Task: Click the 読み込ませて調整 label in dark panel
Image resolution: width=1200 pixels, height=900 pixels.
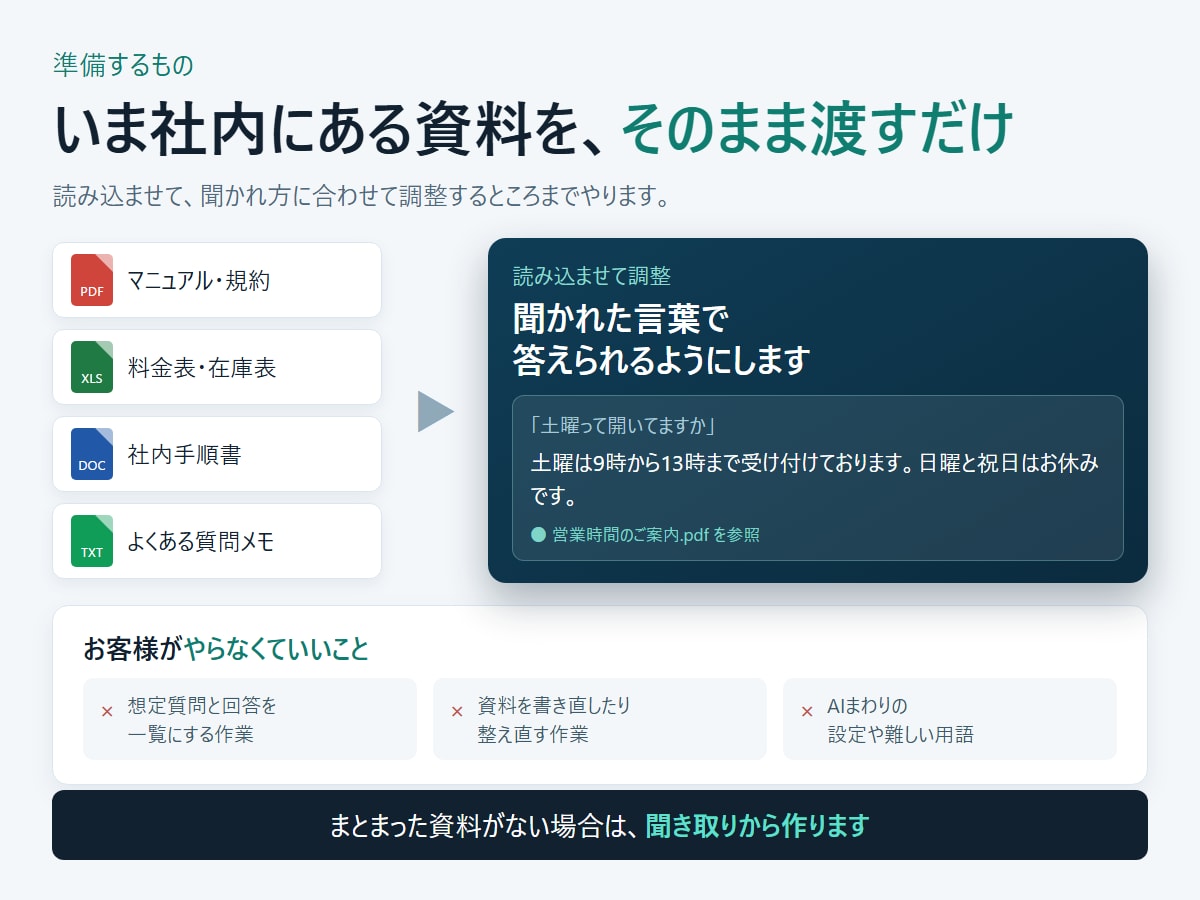Action: coord(592,277)
